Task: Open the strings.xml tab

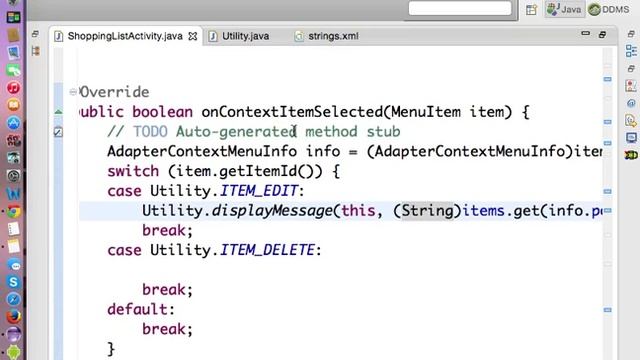Action: pos(333,36)
